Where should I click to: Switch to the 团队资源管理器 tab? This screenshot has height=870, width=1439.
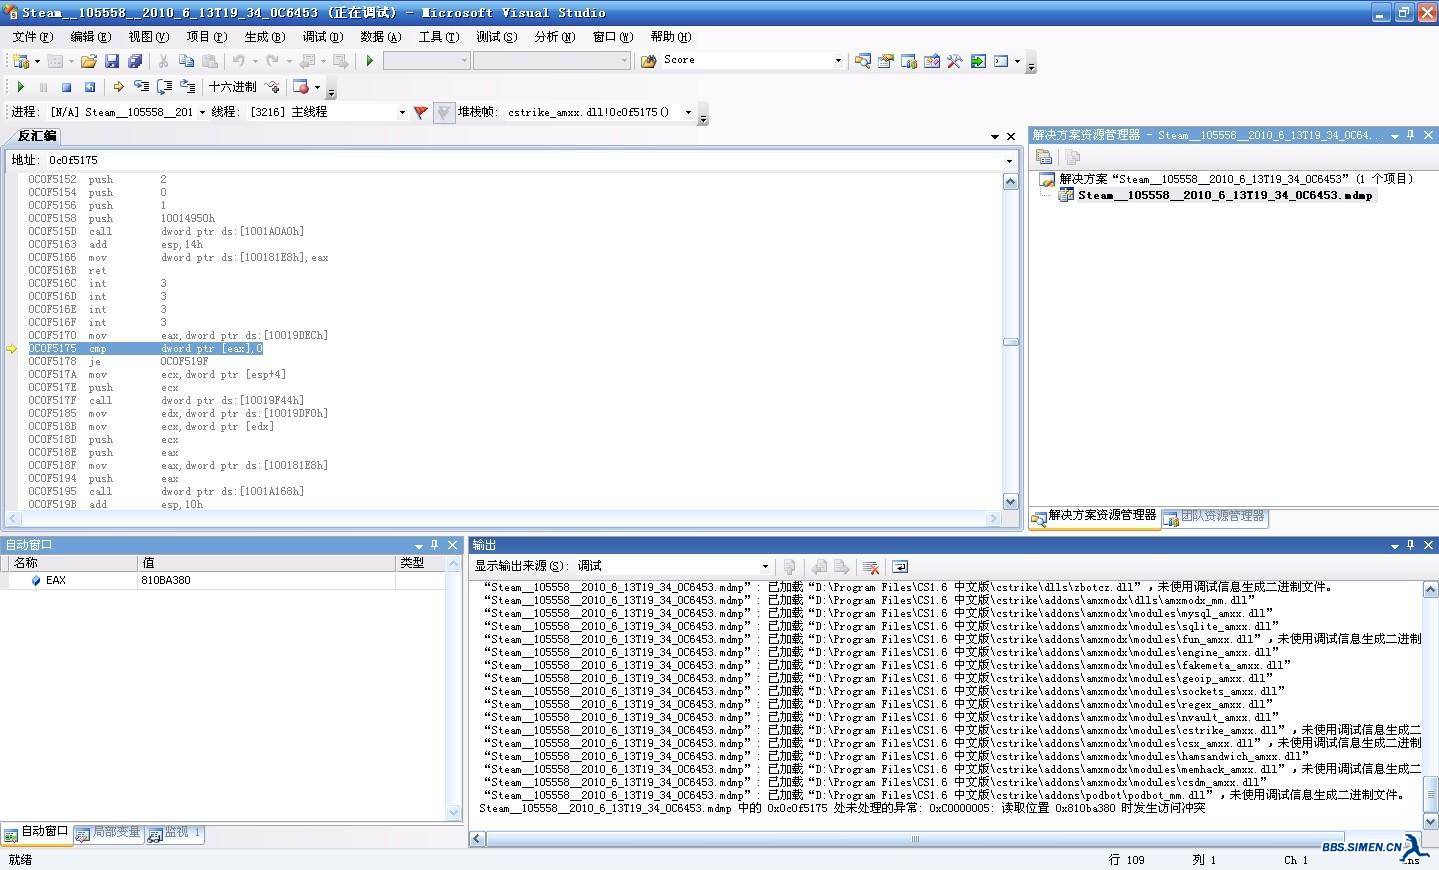1215,517
